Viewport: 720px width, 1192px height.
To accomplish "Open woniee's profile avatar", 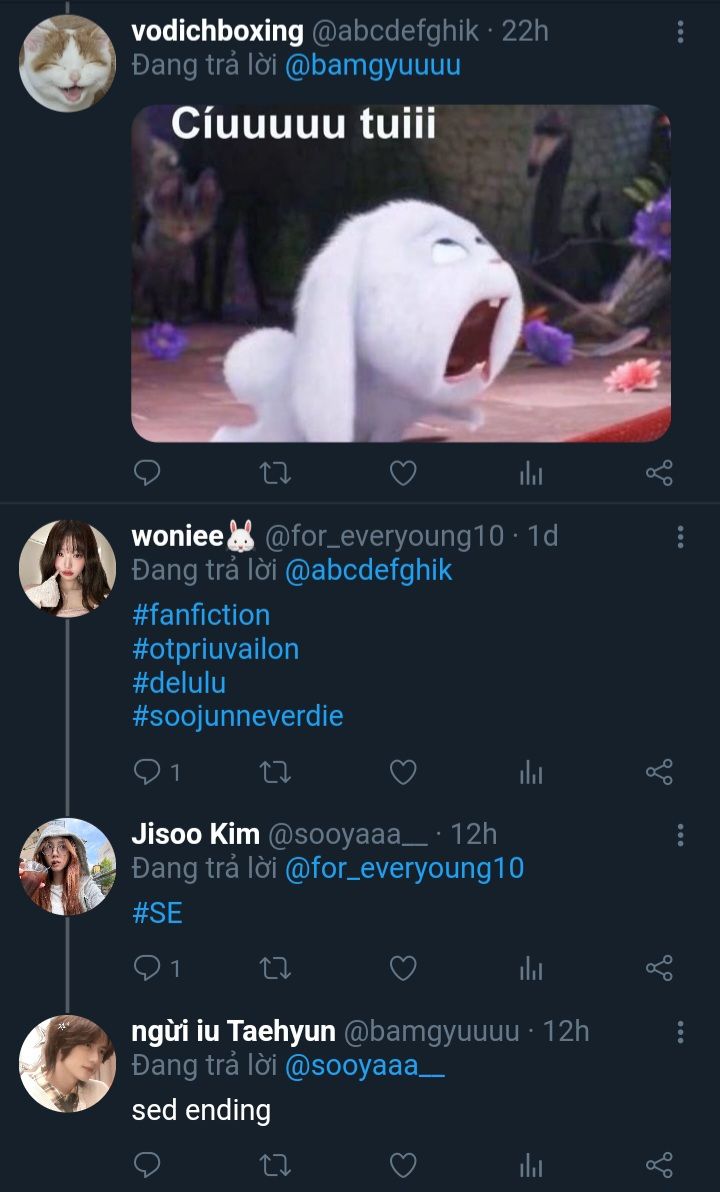I will click(x=68, y=568).
